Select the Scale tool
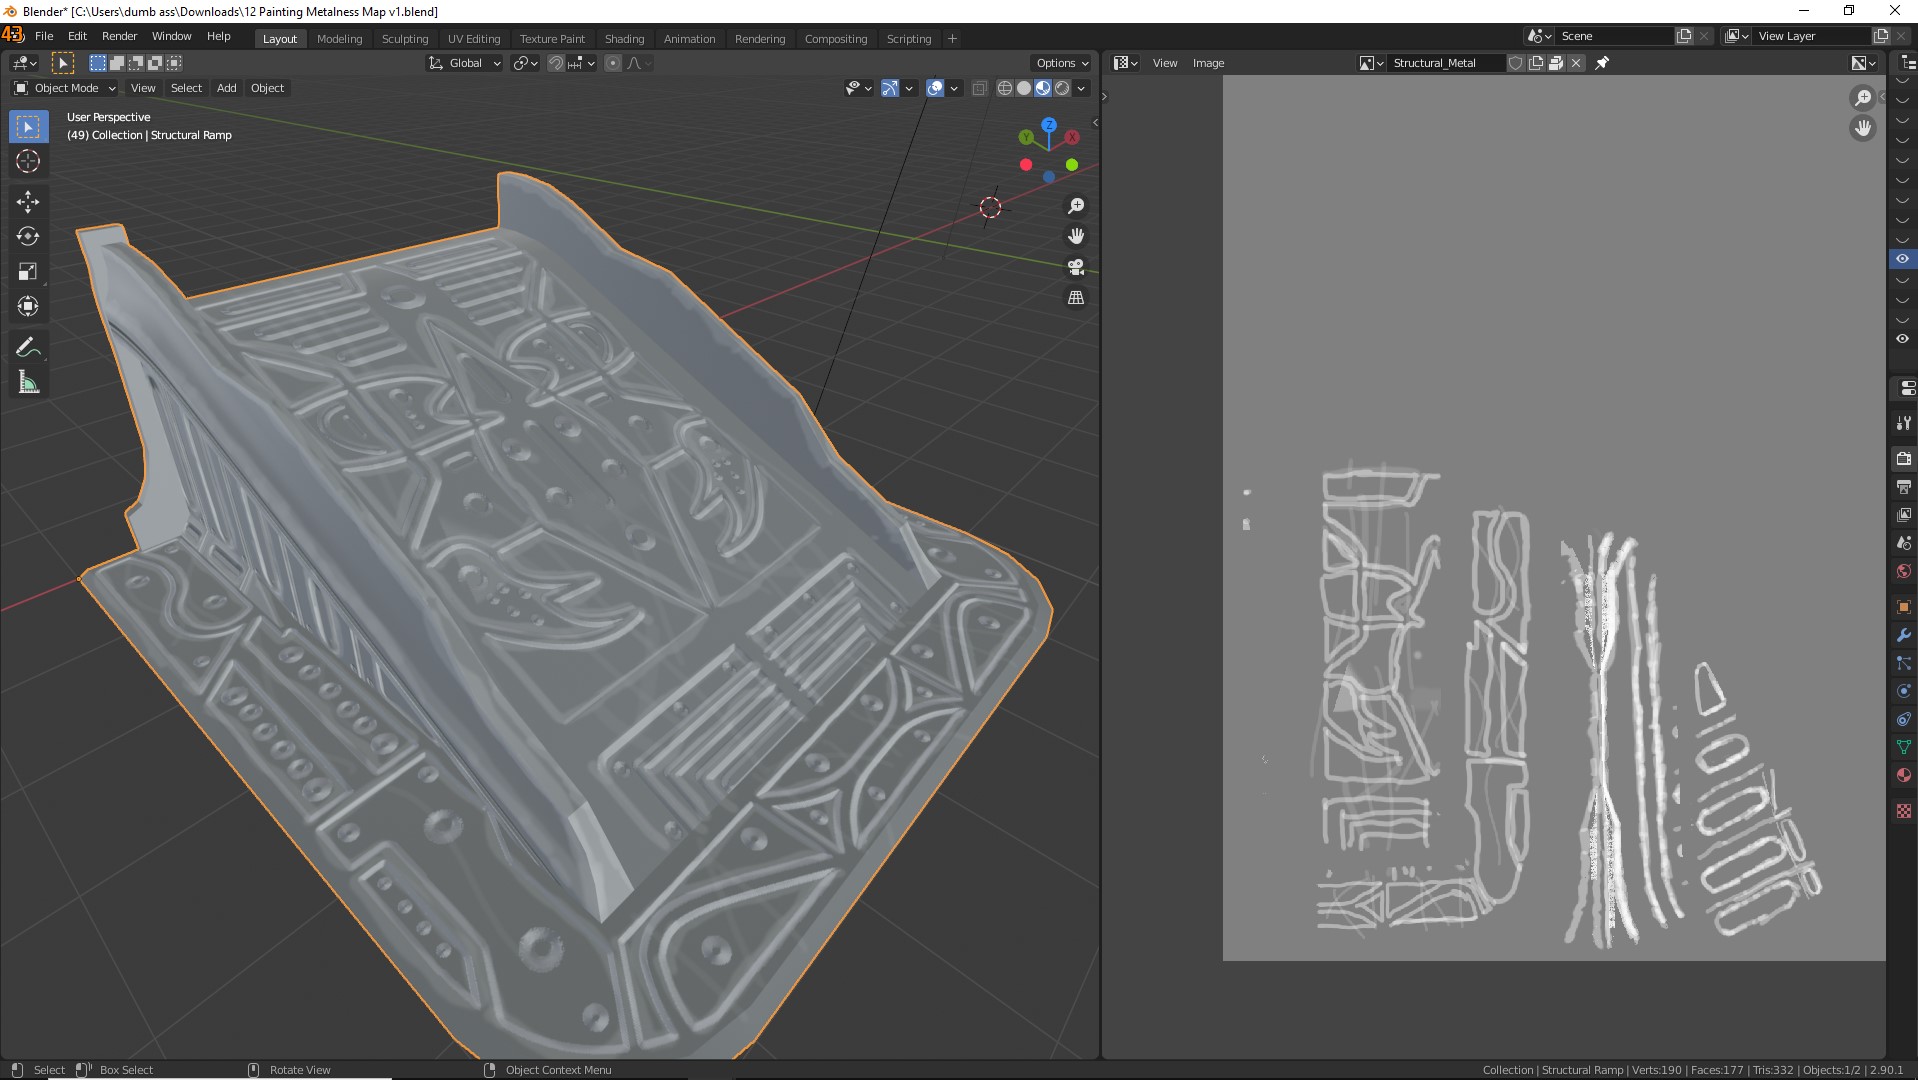 coord(28,271)
